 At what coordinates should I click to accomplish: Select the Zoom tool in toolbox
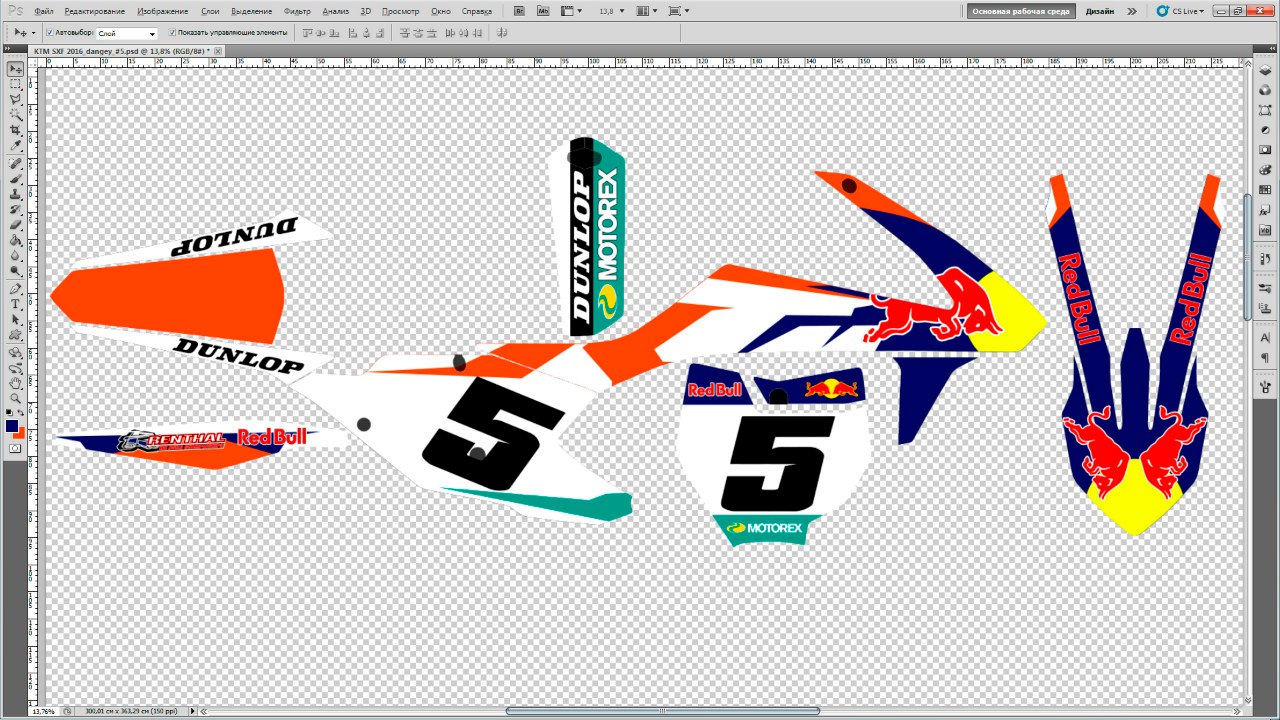(16, 398)
